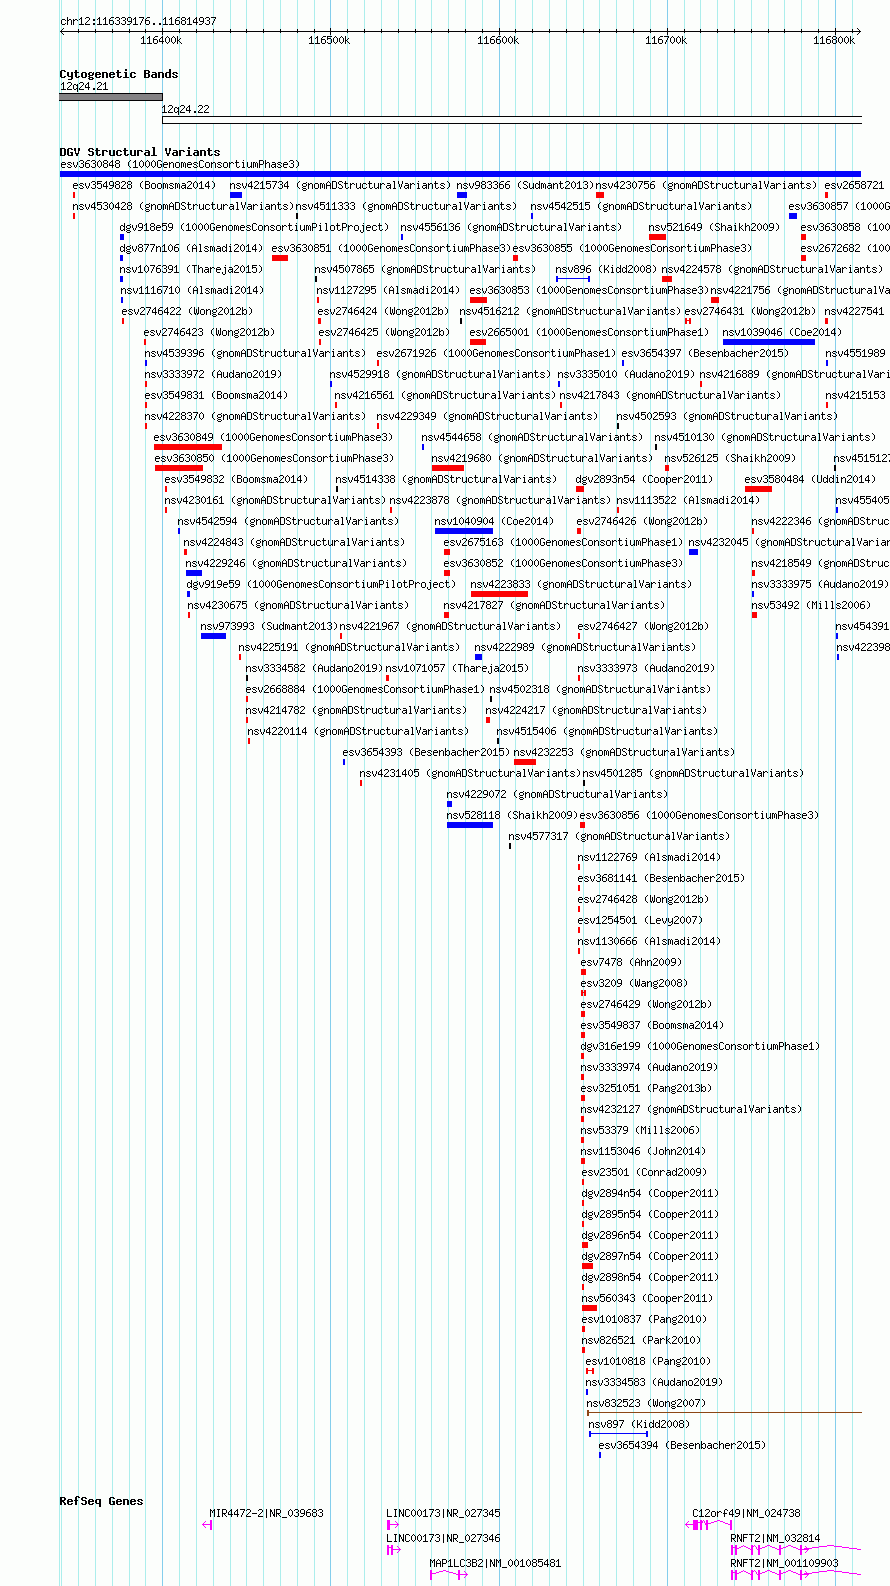Select the 116600k ruler tick label
The width and height of the screenshot is (890, 1586).
pos(498,40)
